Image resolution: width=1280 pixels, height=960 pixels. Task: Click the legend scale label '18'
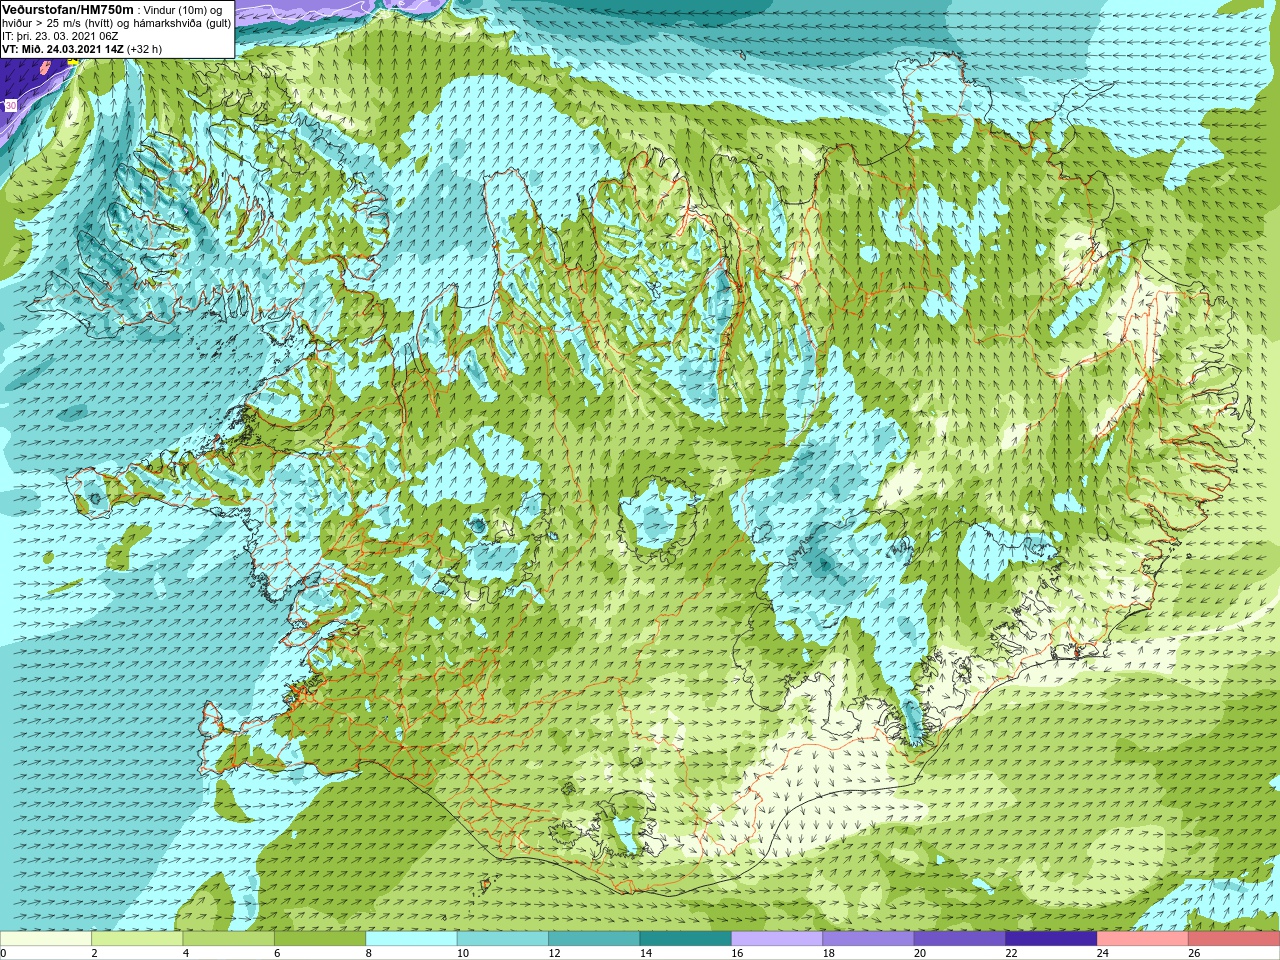828,954
